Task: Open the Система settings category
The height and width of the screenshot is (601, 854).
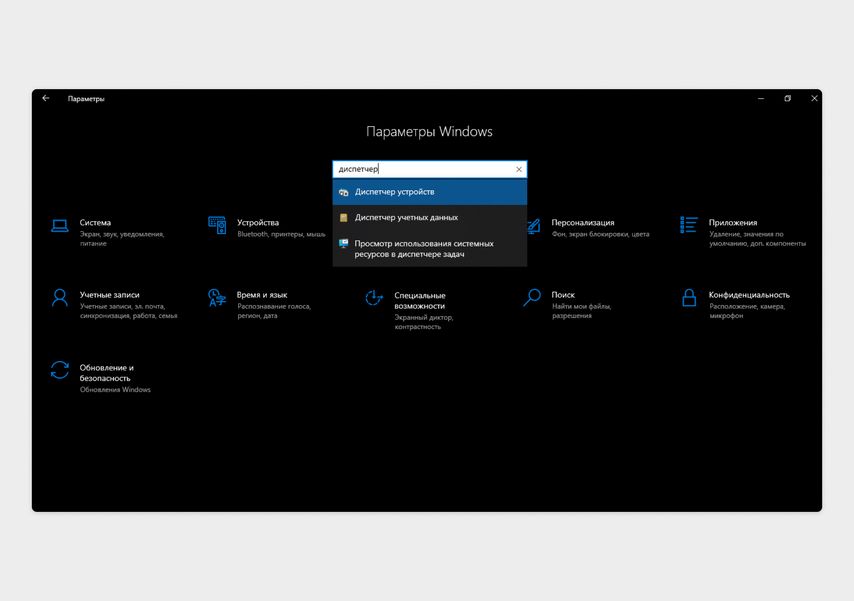Action: pyautogui.click(x=95, y=222)
